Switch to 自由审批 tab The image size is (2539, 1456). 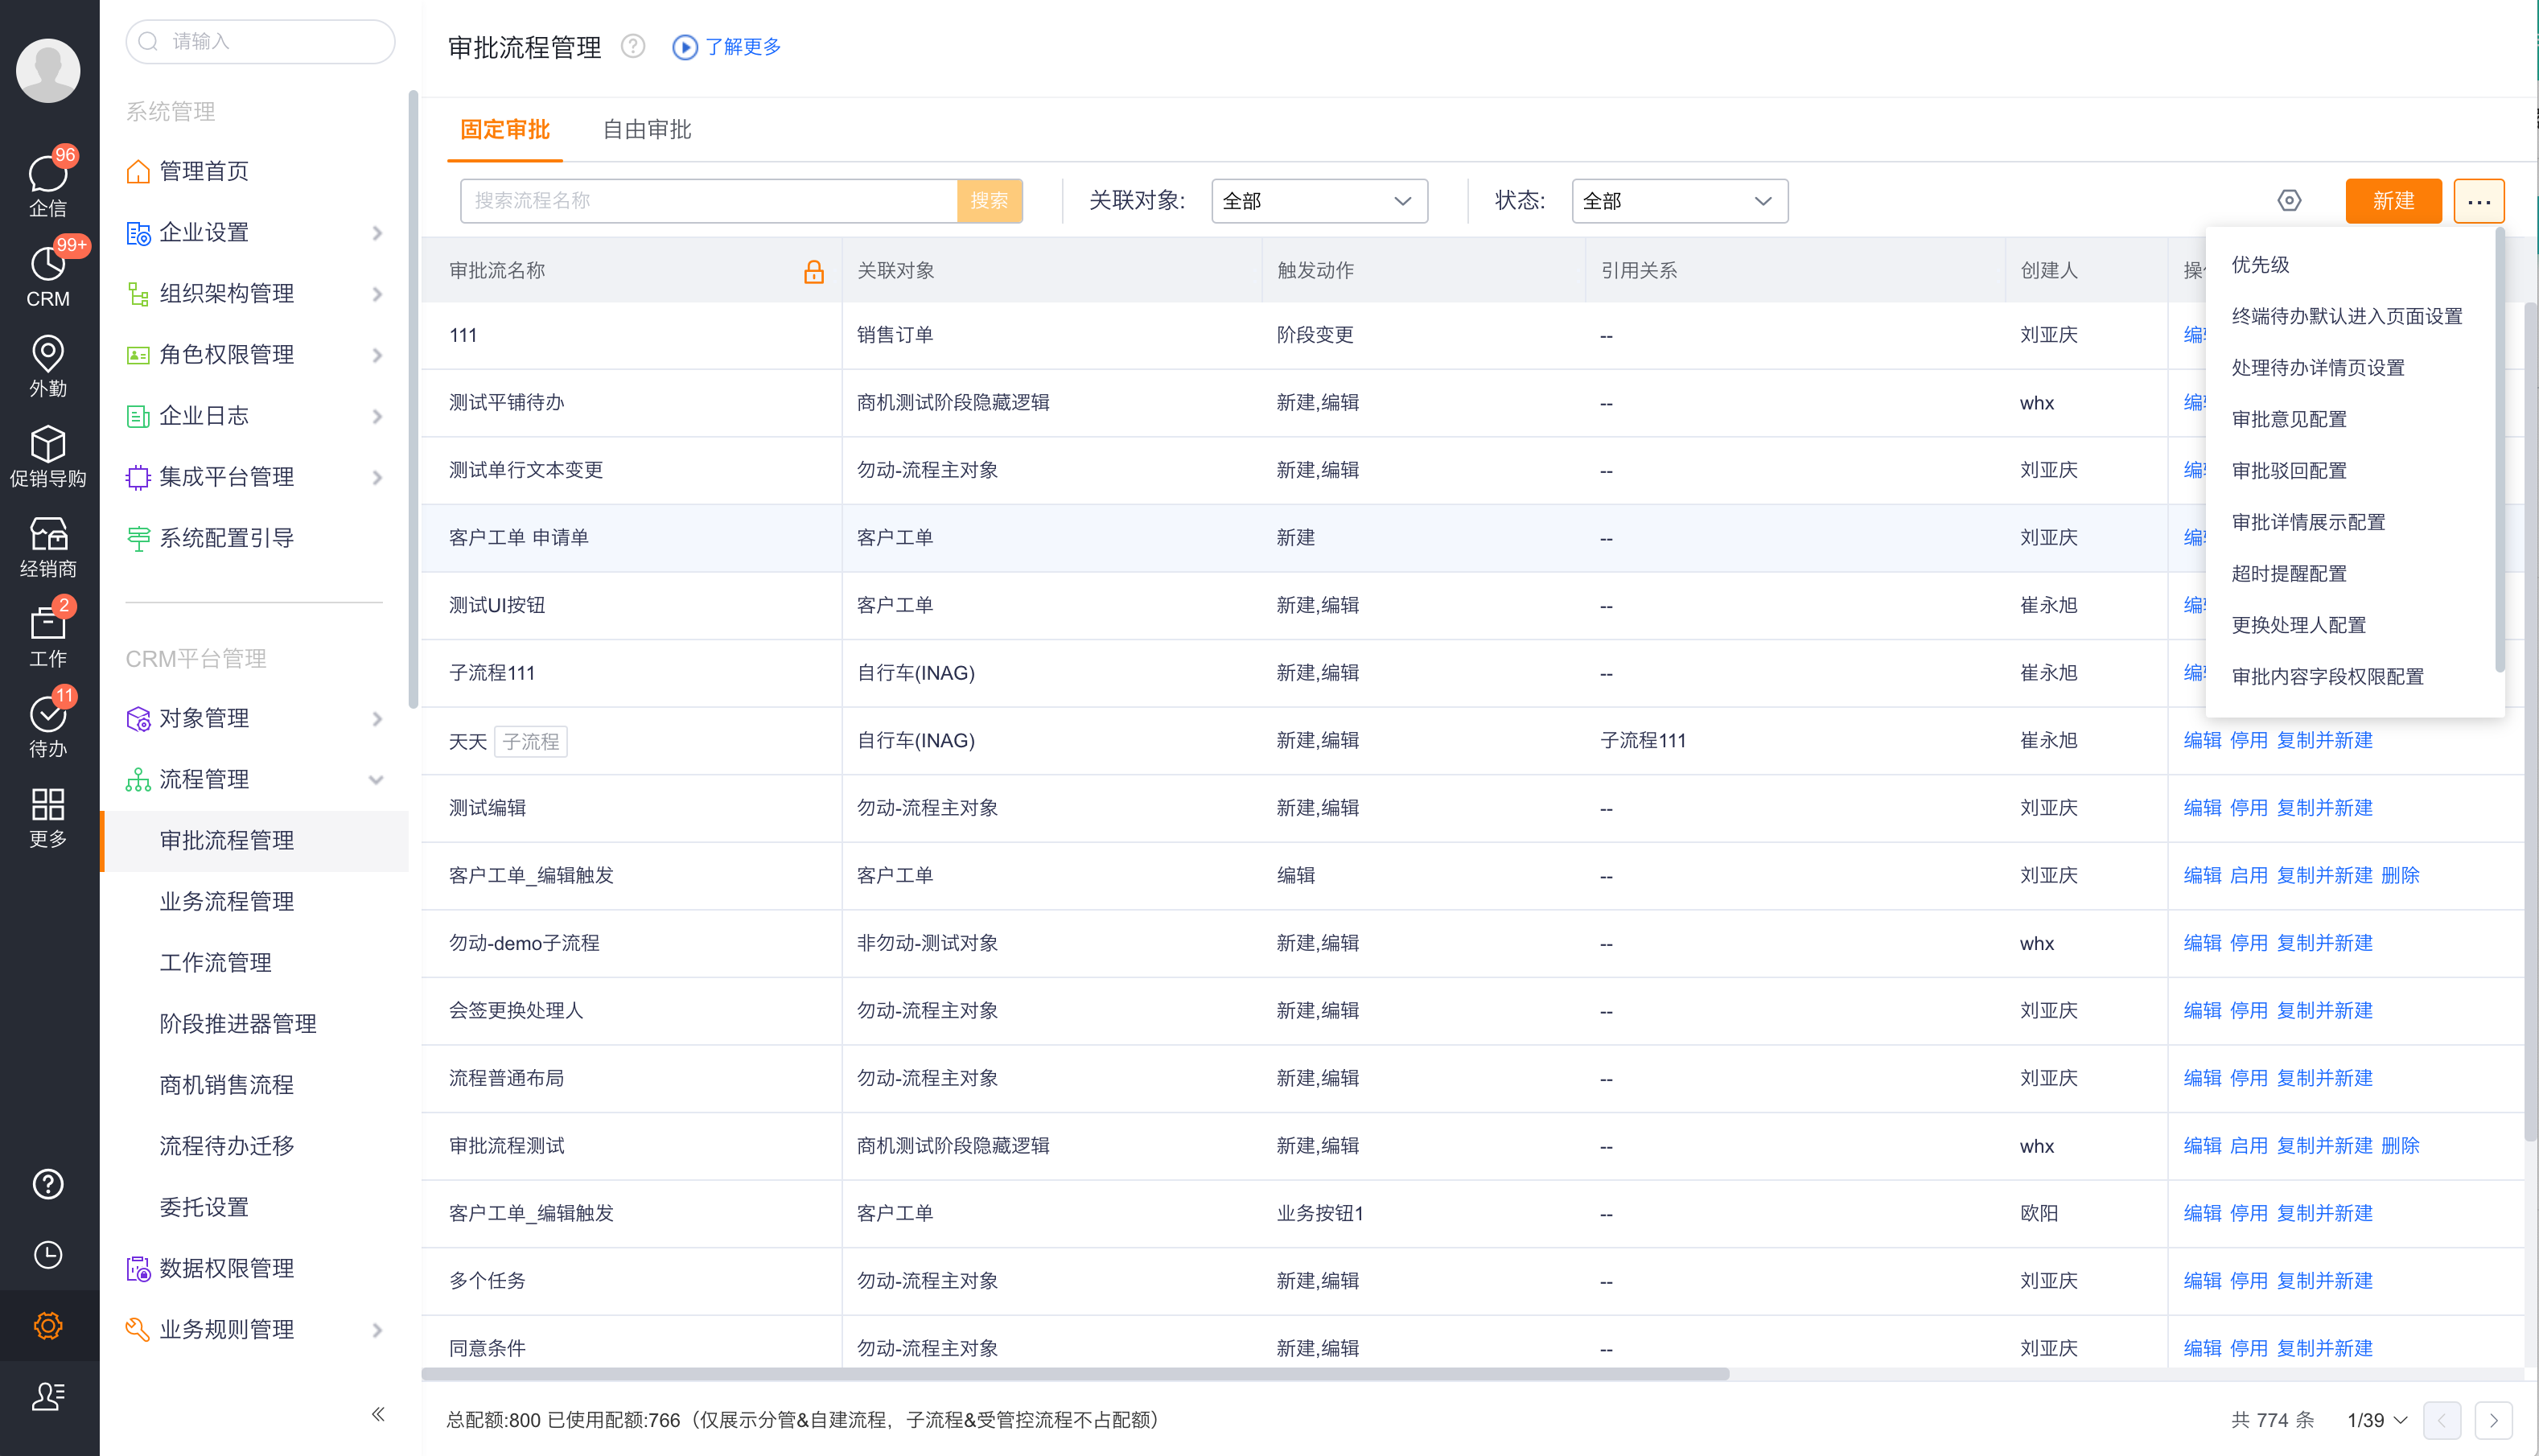pos(647,129)
